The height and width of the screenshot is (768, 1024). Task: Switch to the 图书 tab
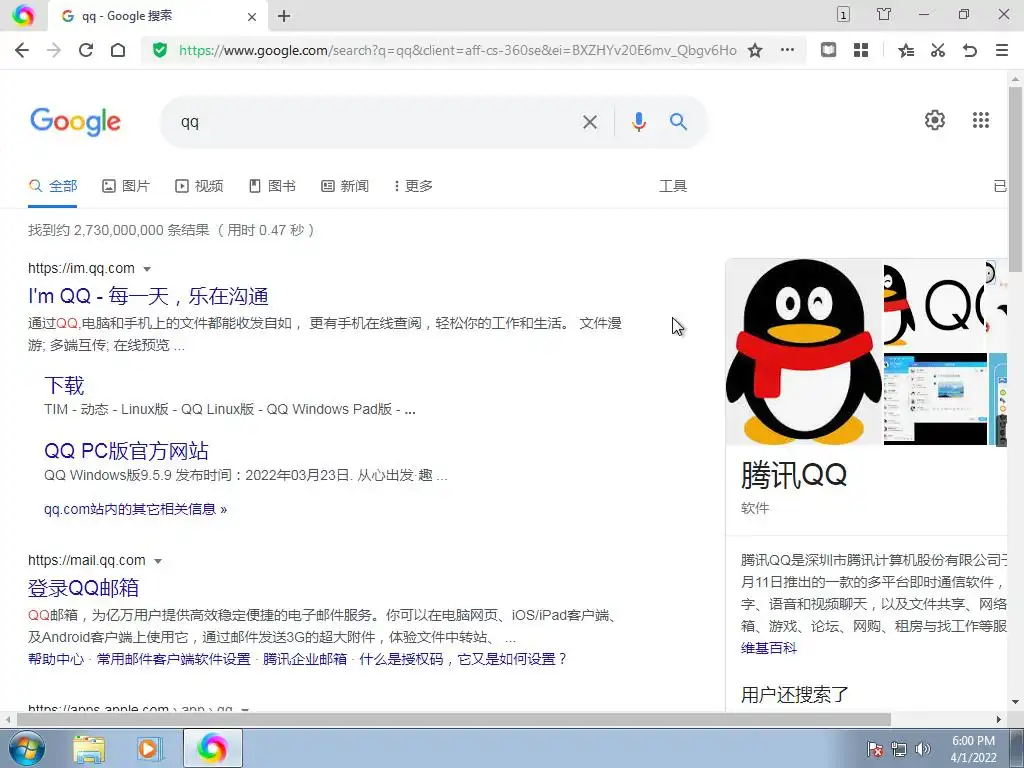[272, 186]
